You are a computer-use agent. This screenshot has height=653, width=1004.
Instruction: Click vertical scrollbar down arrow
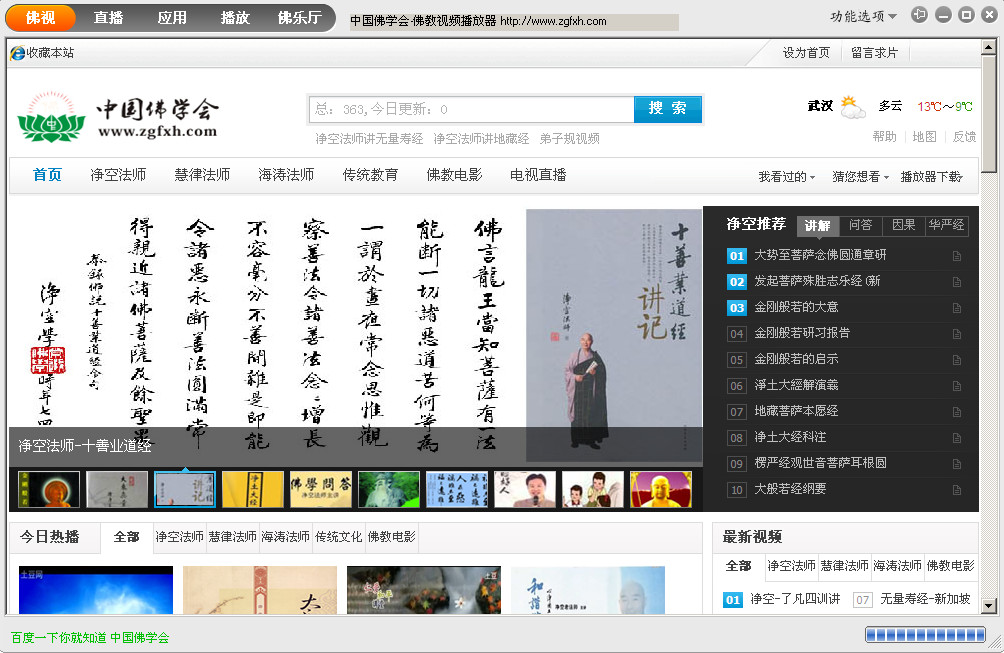tap(988, 606)
